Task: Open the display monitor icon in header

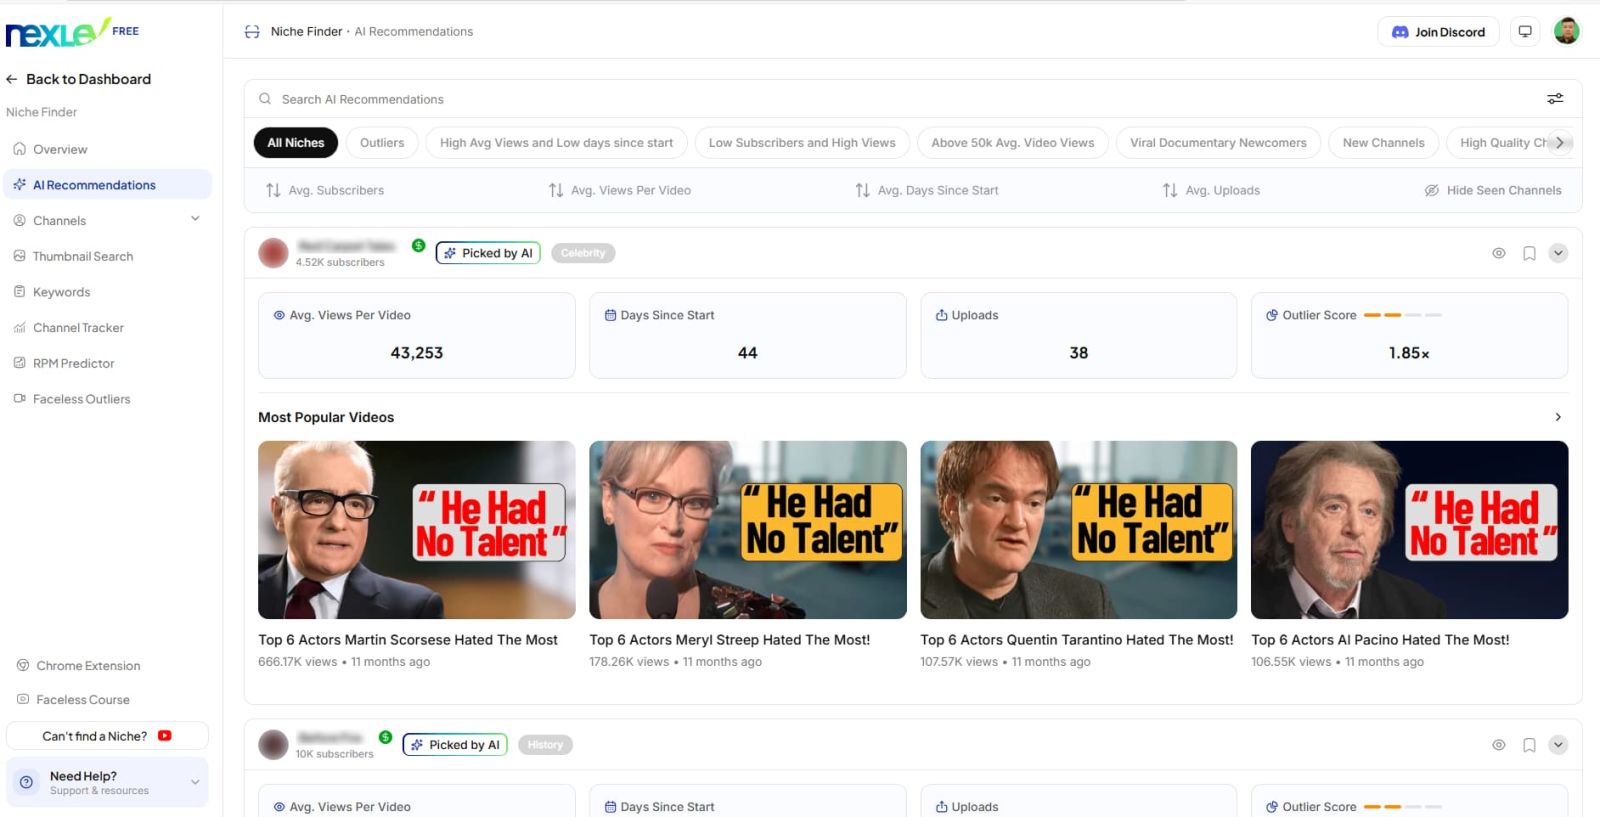Action: pos(1525,32)
